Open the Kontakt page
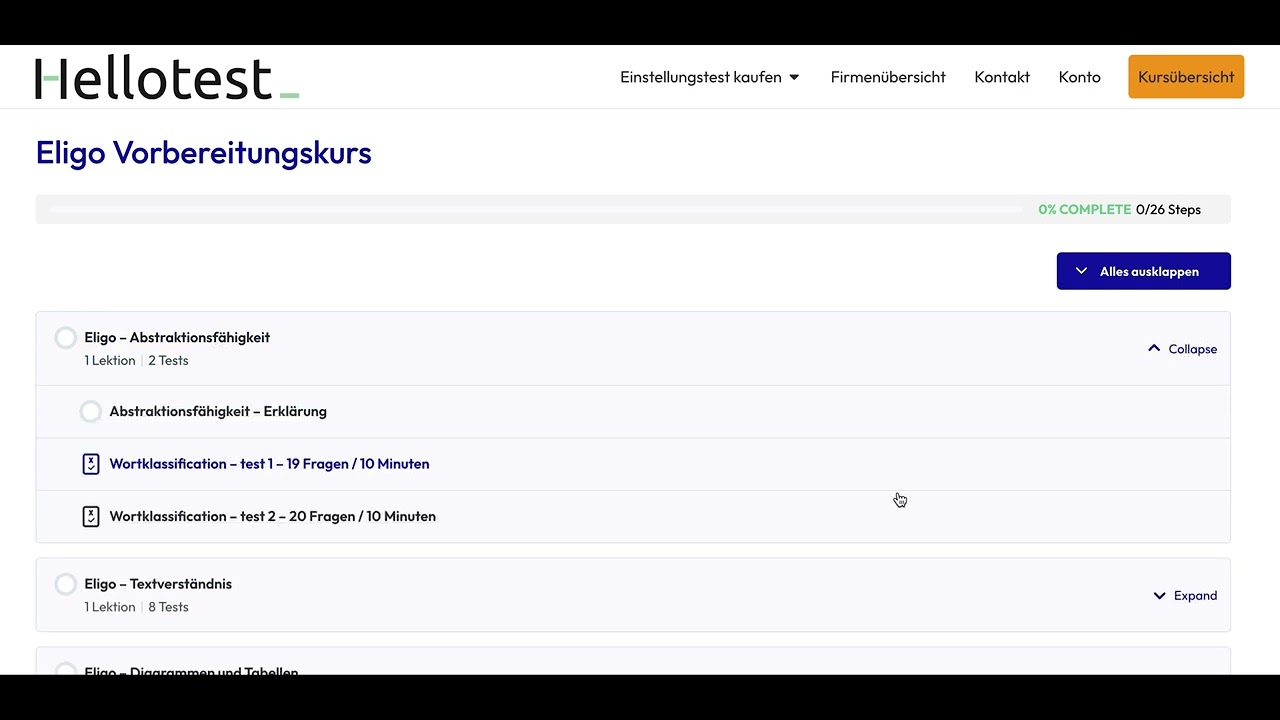Screen dimensions: 1280x720 [1002, 77]
